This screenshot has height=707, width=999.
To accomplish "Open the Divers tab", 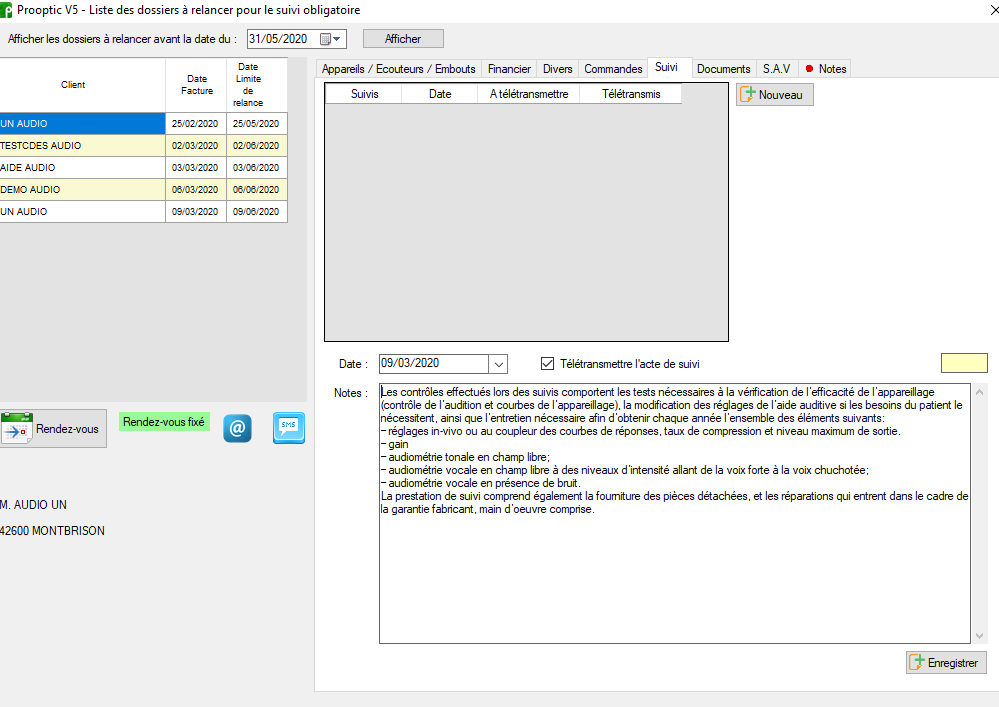I will 557,69.
